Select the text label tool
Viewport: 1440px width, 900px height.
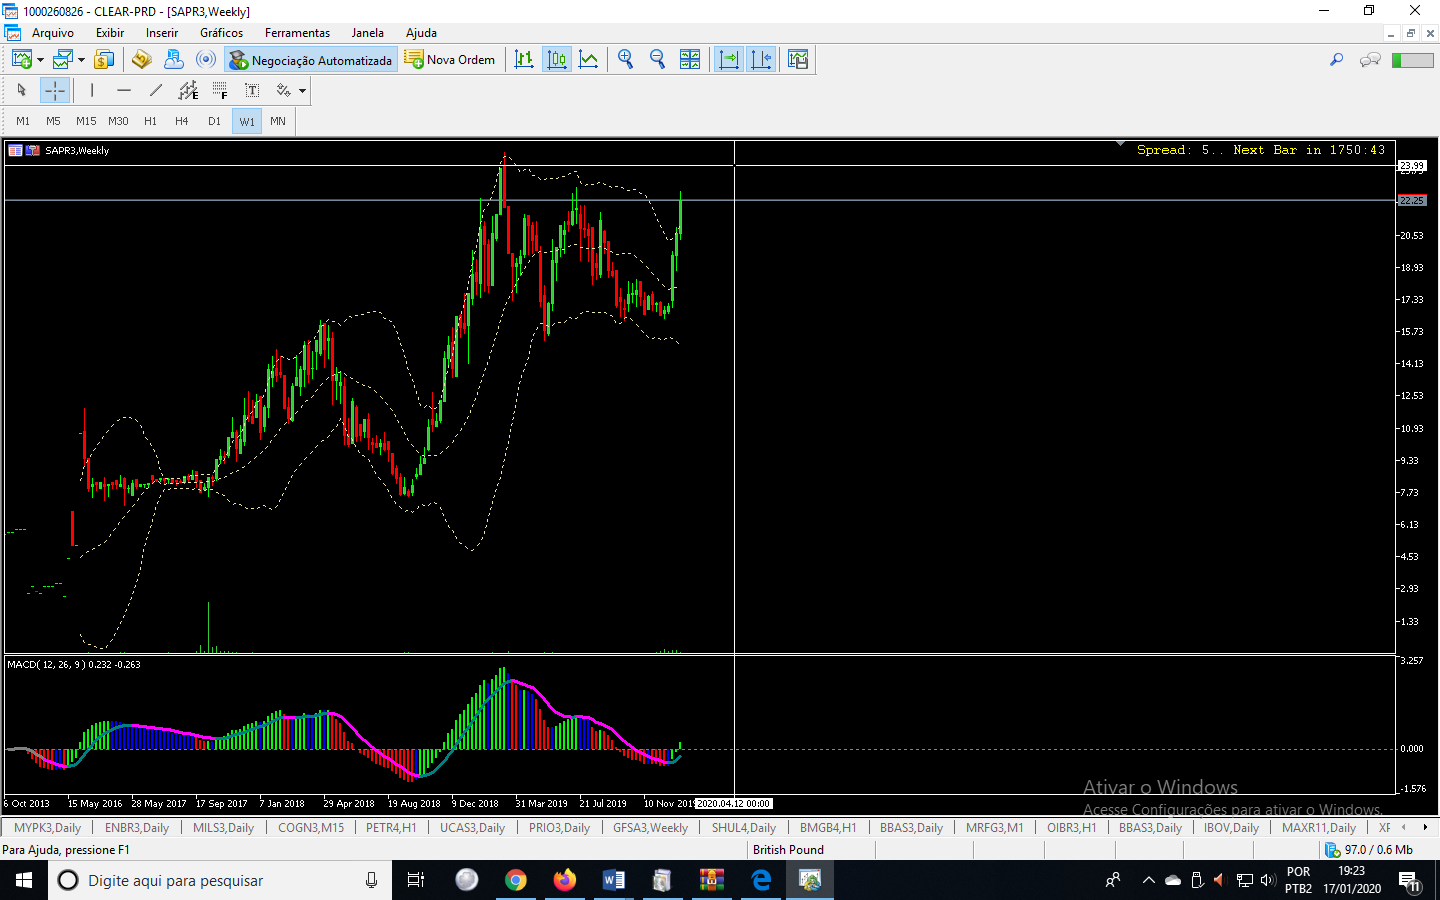click(x=252, y=90)
